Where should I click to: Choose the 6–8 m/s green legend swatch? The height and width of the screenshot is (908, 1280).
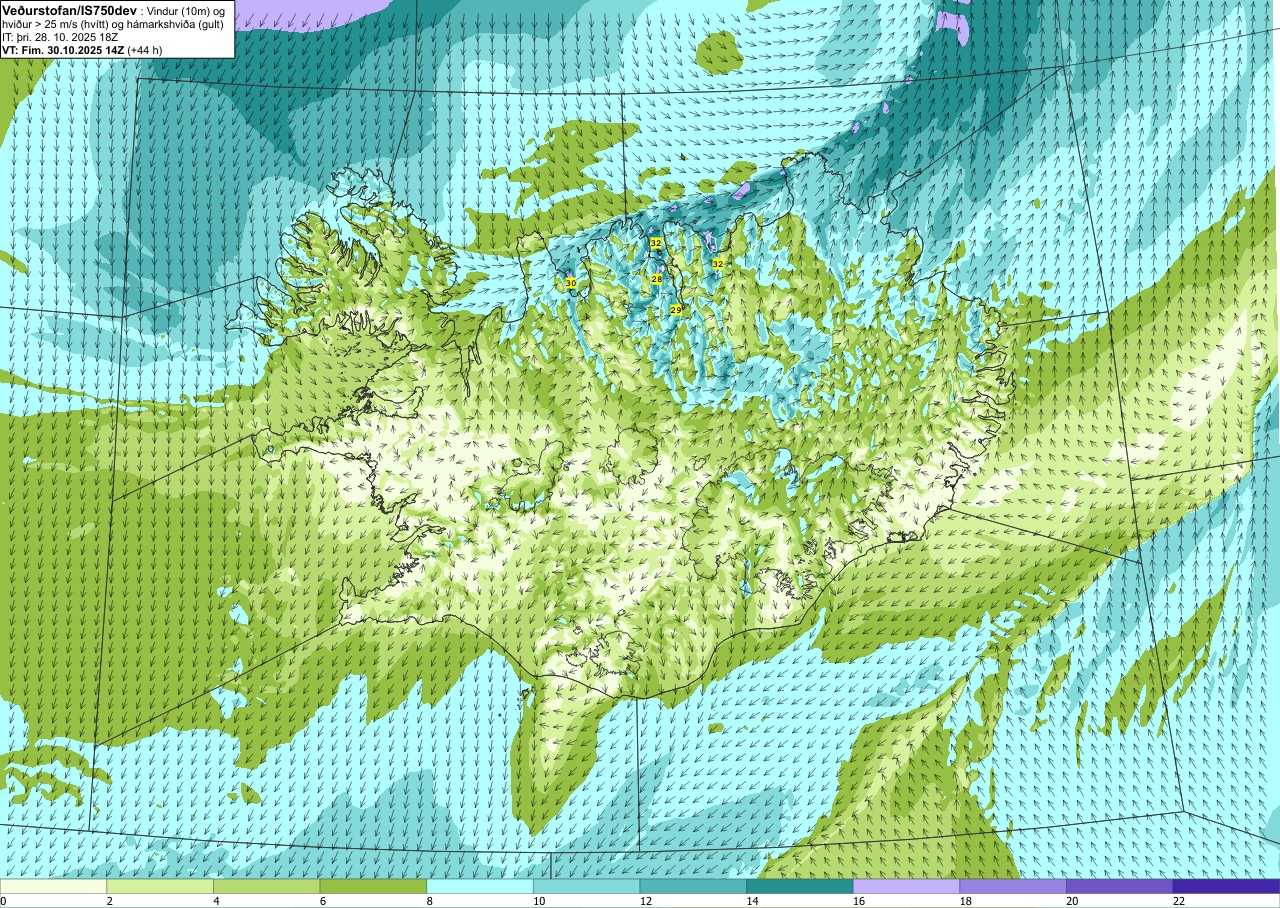[x=373, y=886]
